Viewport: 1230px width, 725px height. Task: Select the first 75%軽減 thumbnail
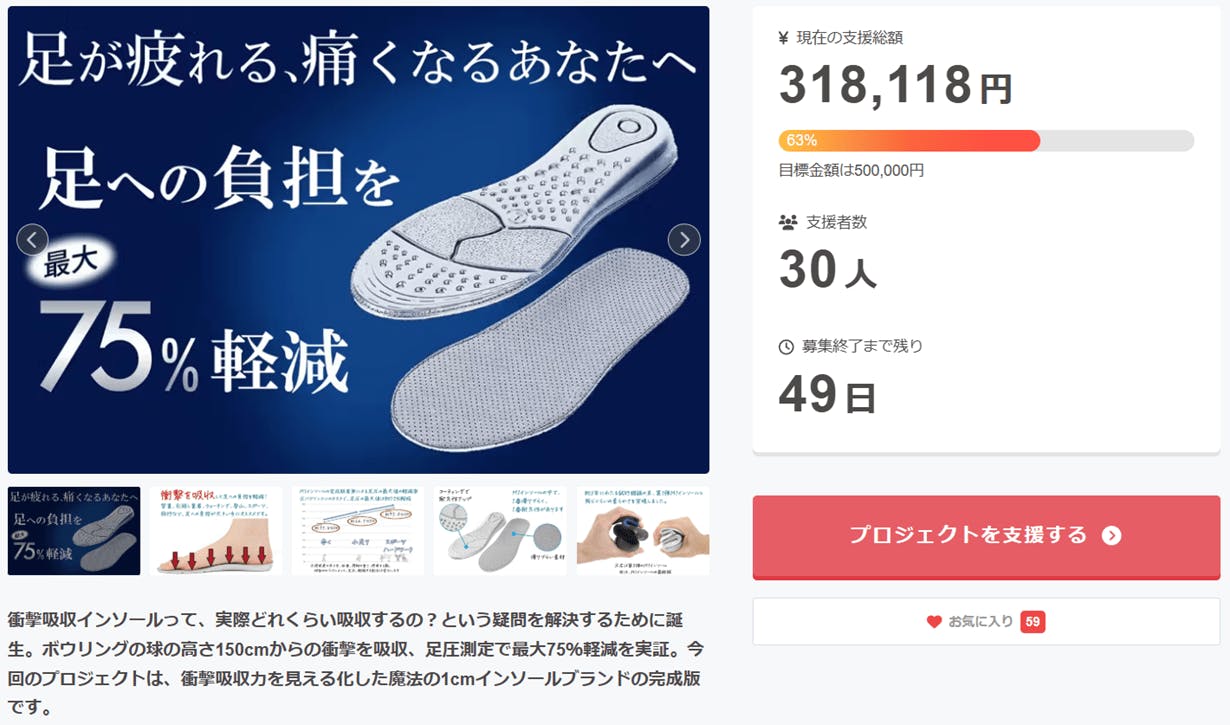click(x=74, y=531)
